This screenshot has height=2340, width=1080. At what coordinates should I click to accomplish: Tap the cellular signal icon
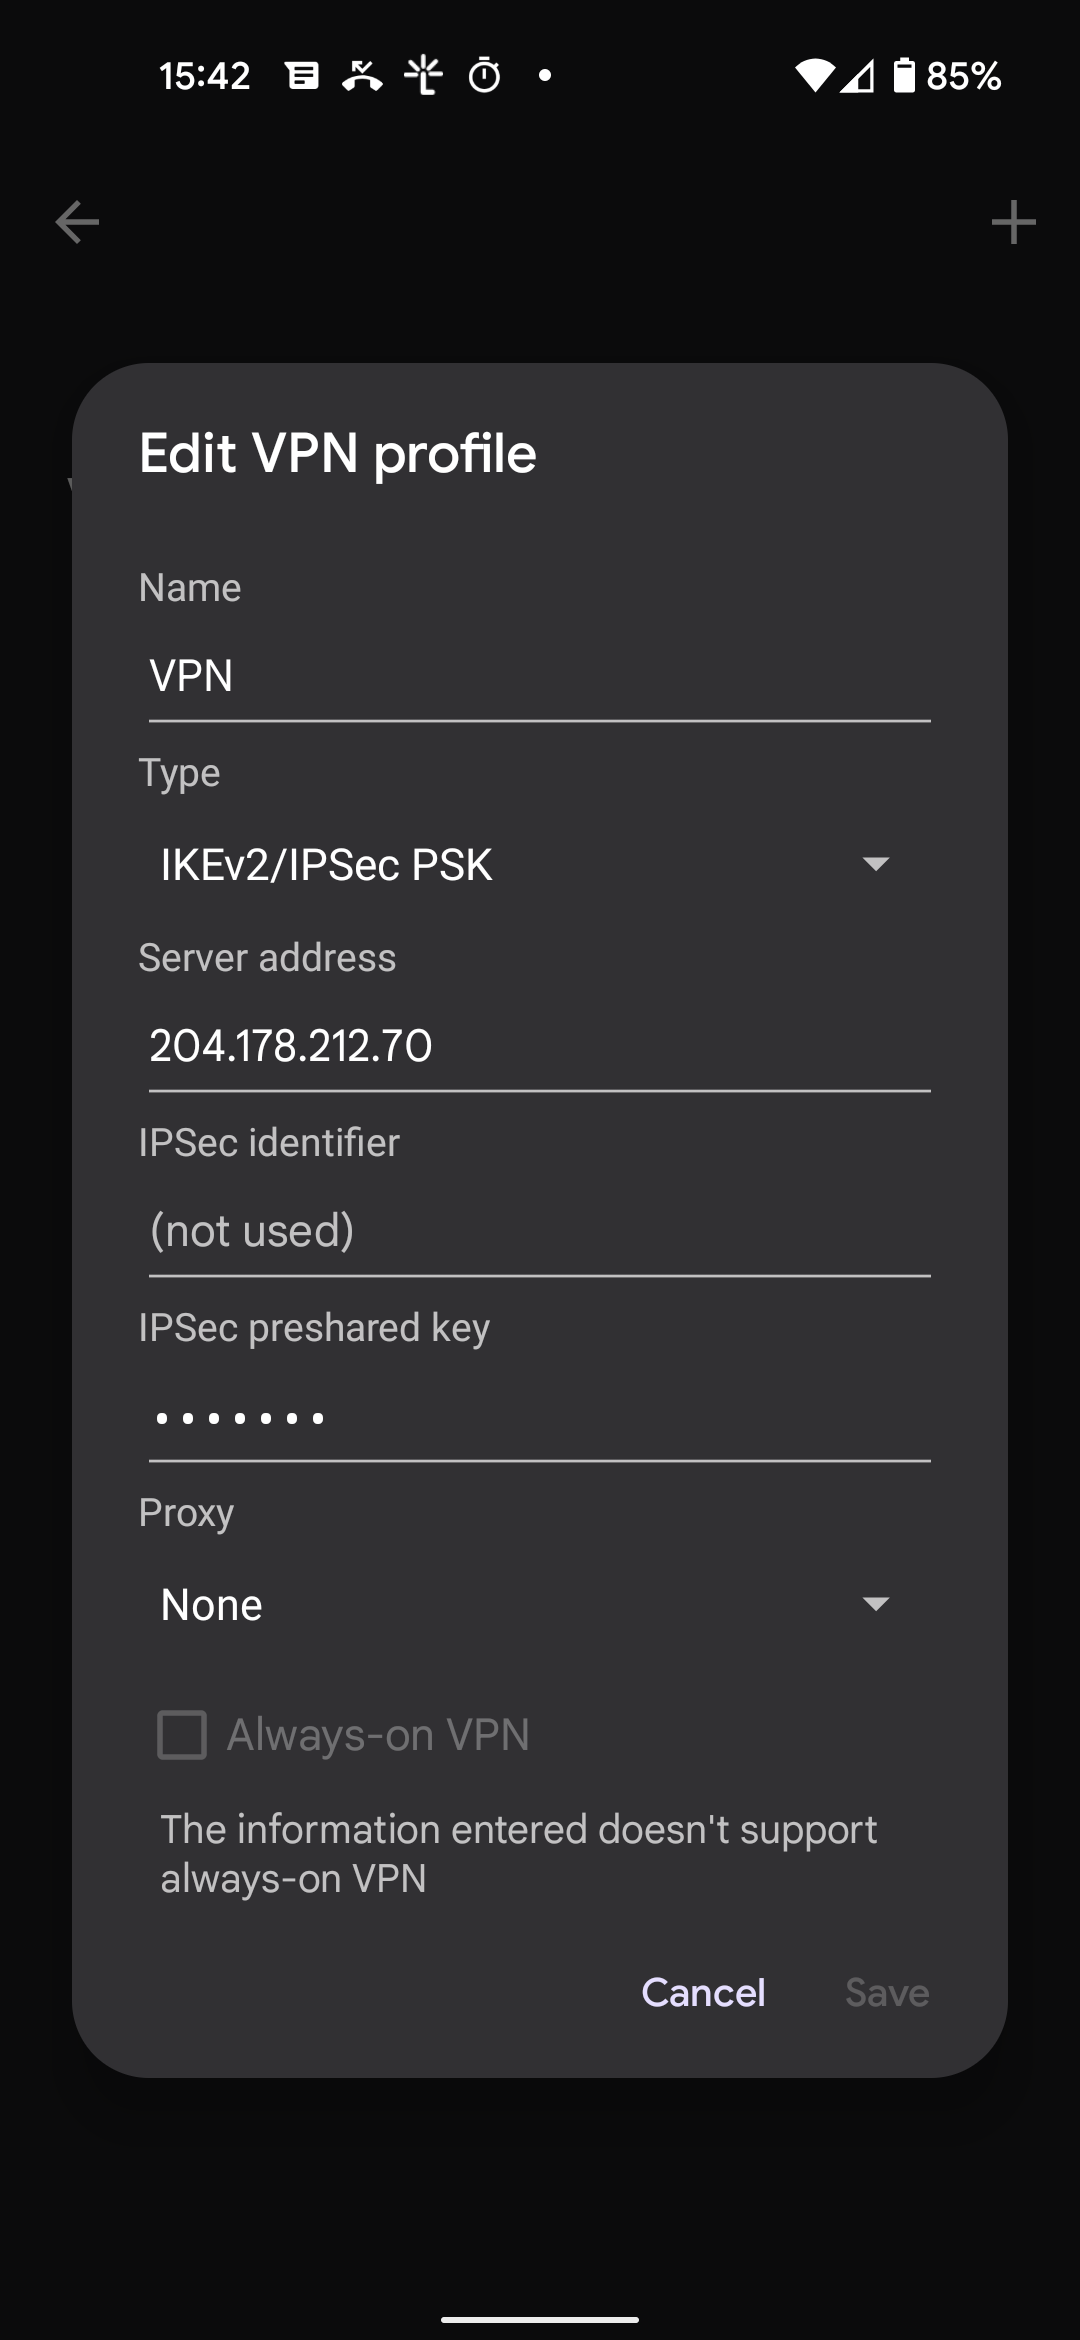click(x=857, y=76)
